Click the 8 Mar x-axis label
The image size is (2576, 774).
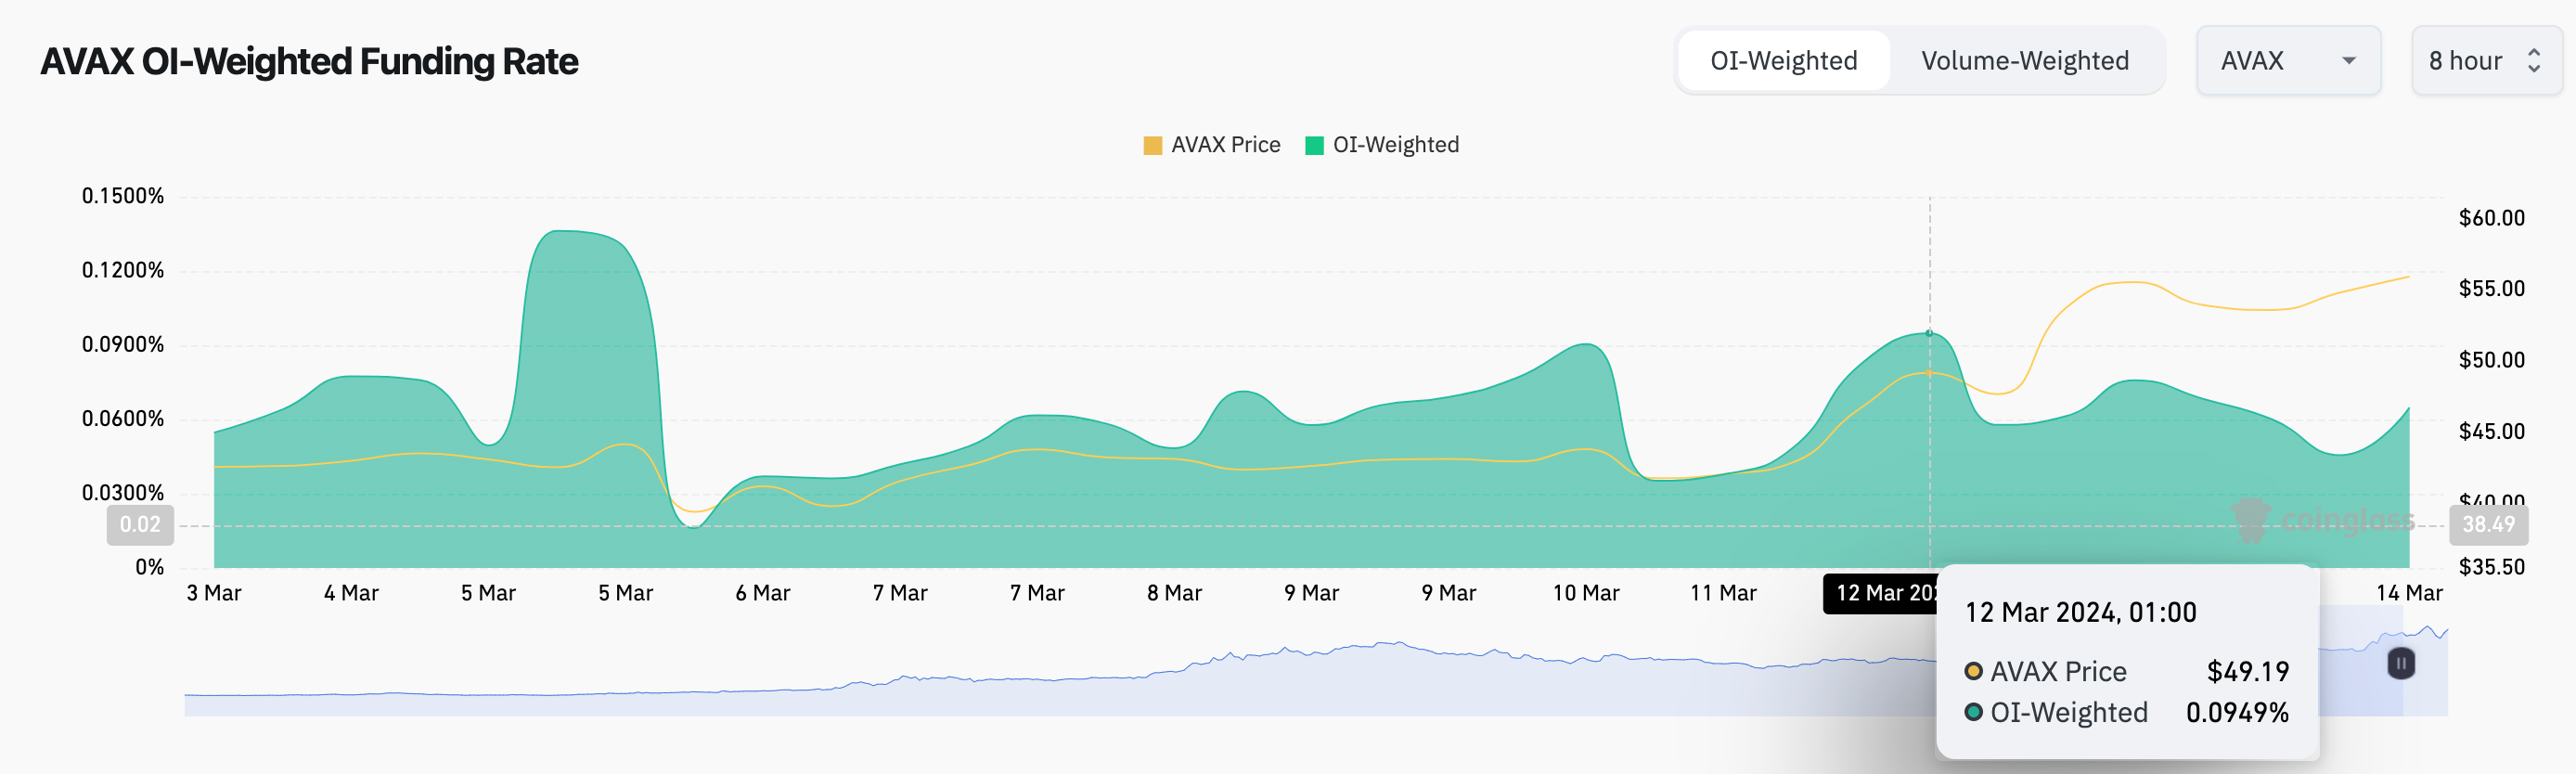click(x=1174, y=593)
